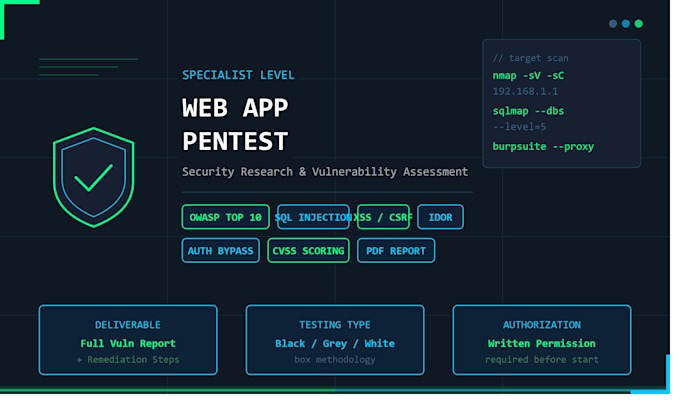Select the AUTH BYPASS tag
Screen dimensions: 680x404
tap(220, 251)
